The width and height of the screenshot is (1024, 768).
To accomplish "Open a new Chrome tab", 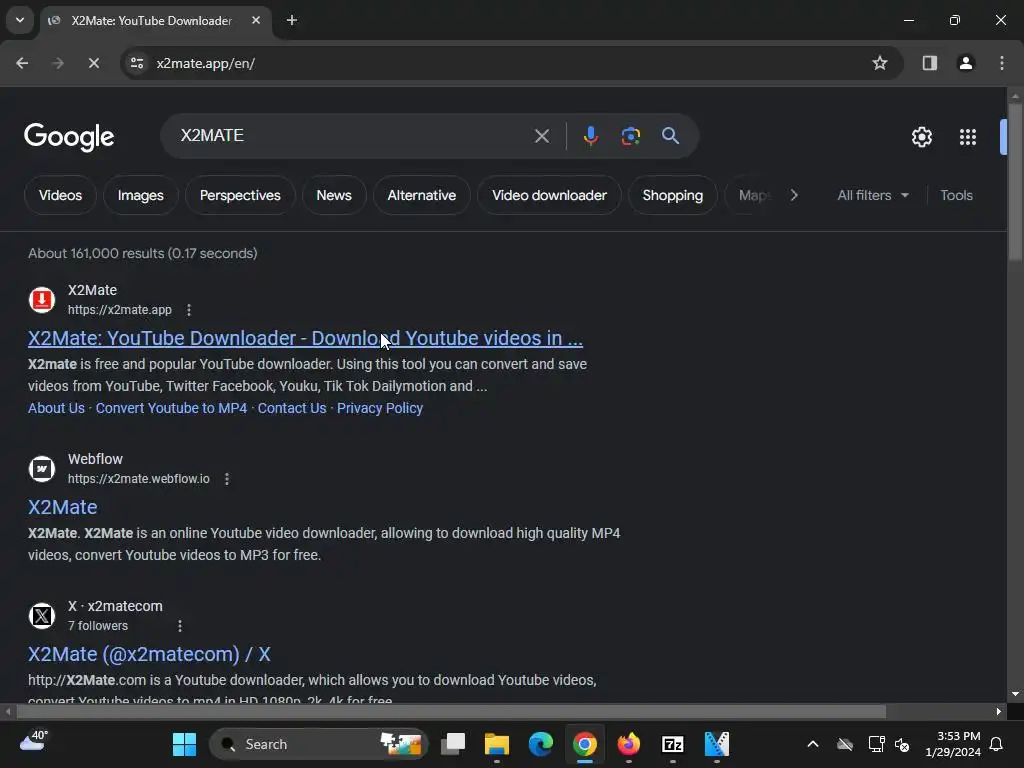I will pos(292,20).
